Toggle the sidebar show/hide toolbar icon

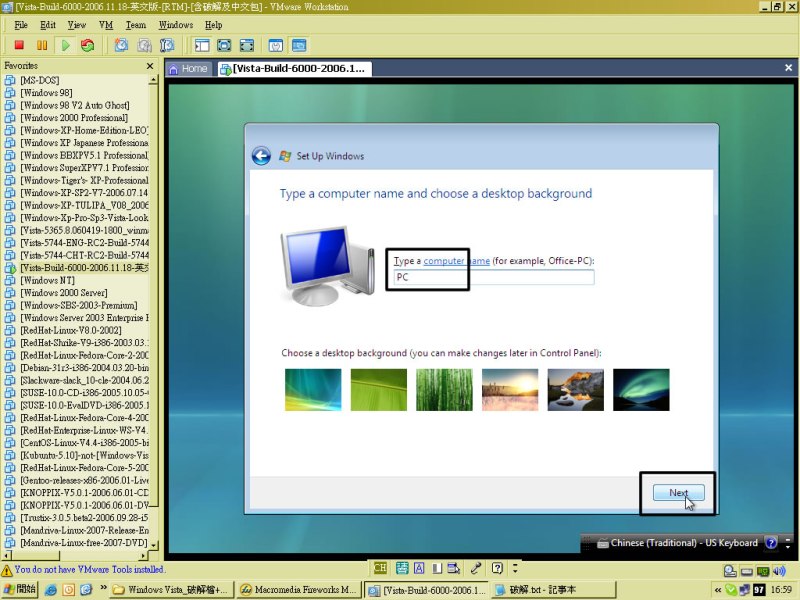202,45
